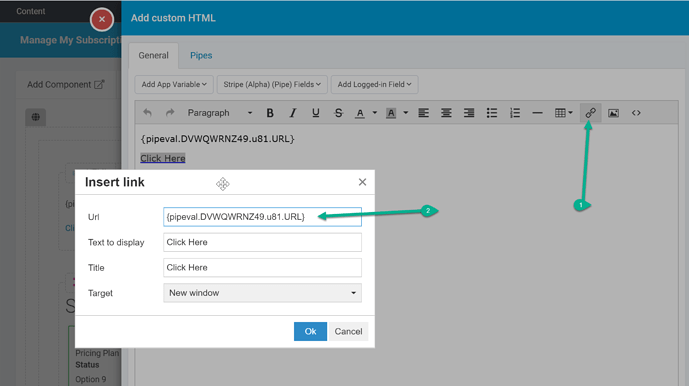Insert a numbered list
Screen dimensions: 689x386
coord(515,113)
